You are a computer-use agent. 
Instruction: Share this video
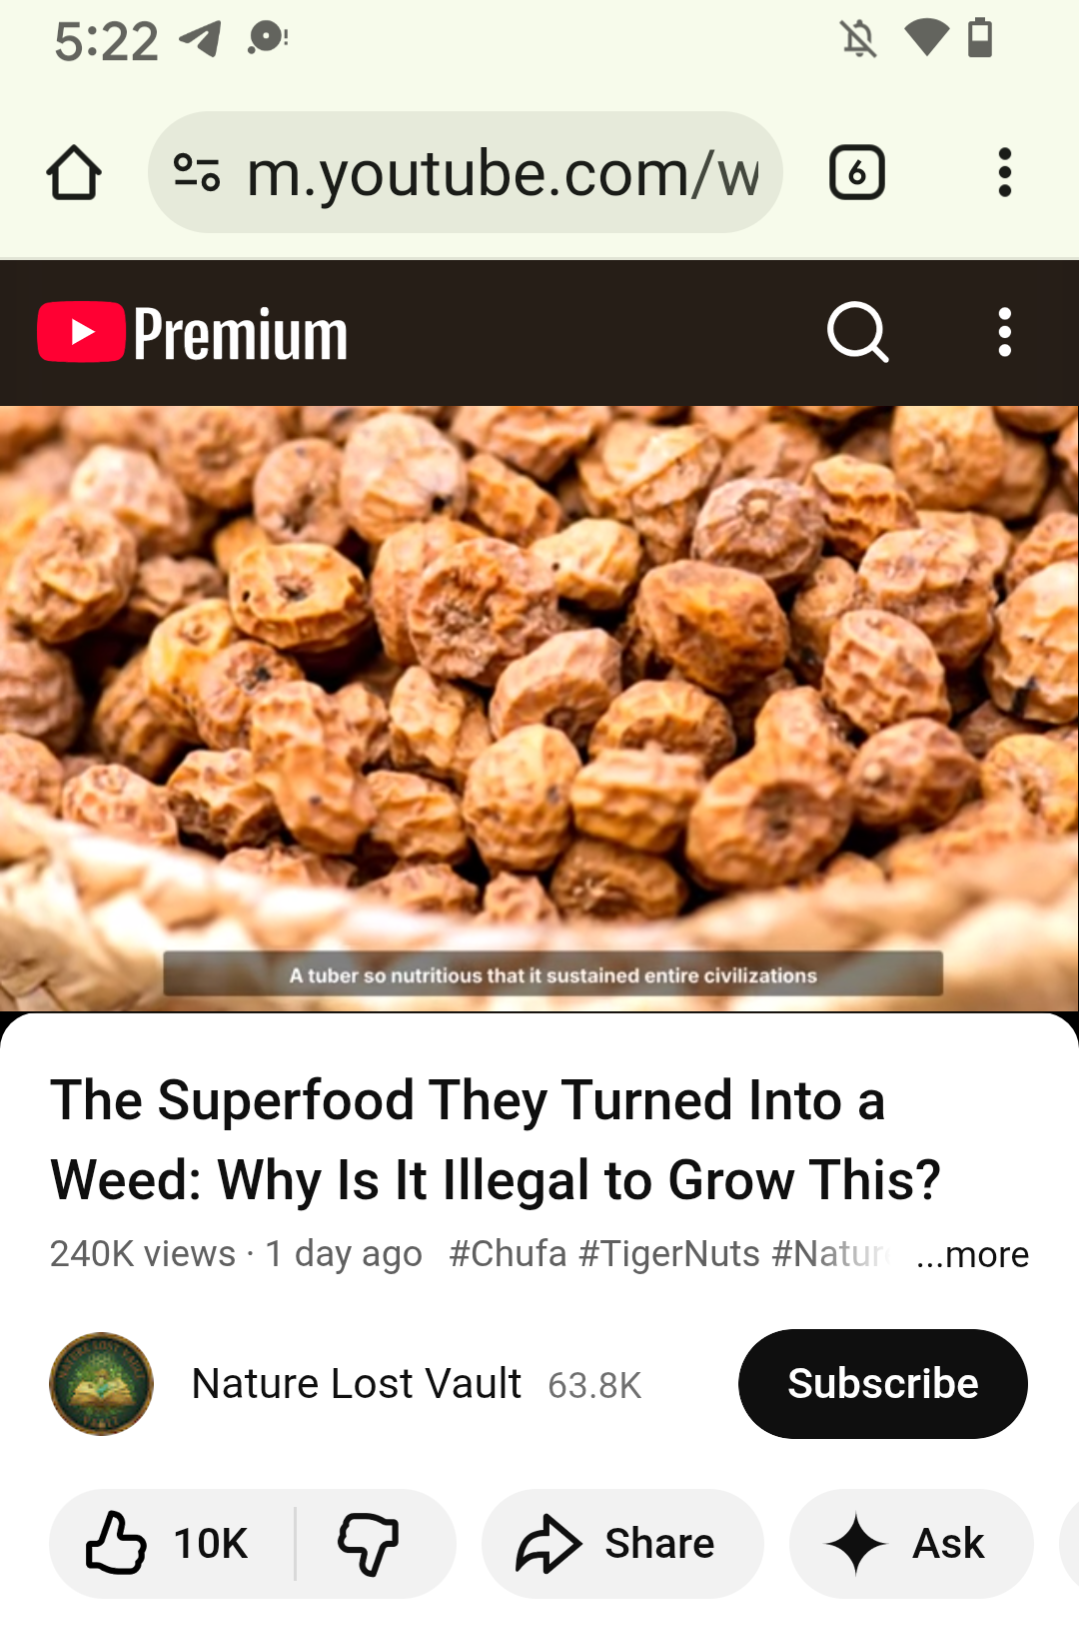pos(622,1543)
